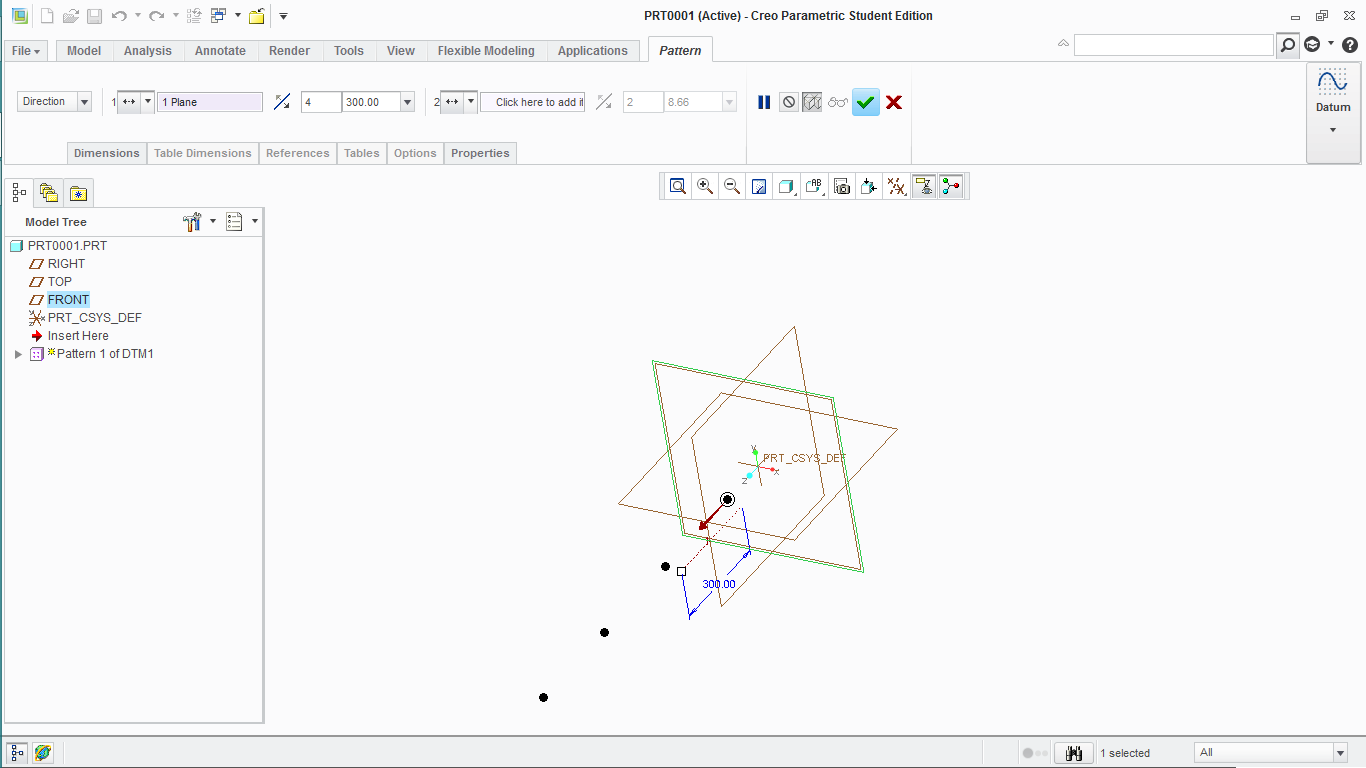Toggle the spin center icon
The image size is (1366, 768).
coord(951,186)
